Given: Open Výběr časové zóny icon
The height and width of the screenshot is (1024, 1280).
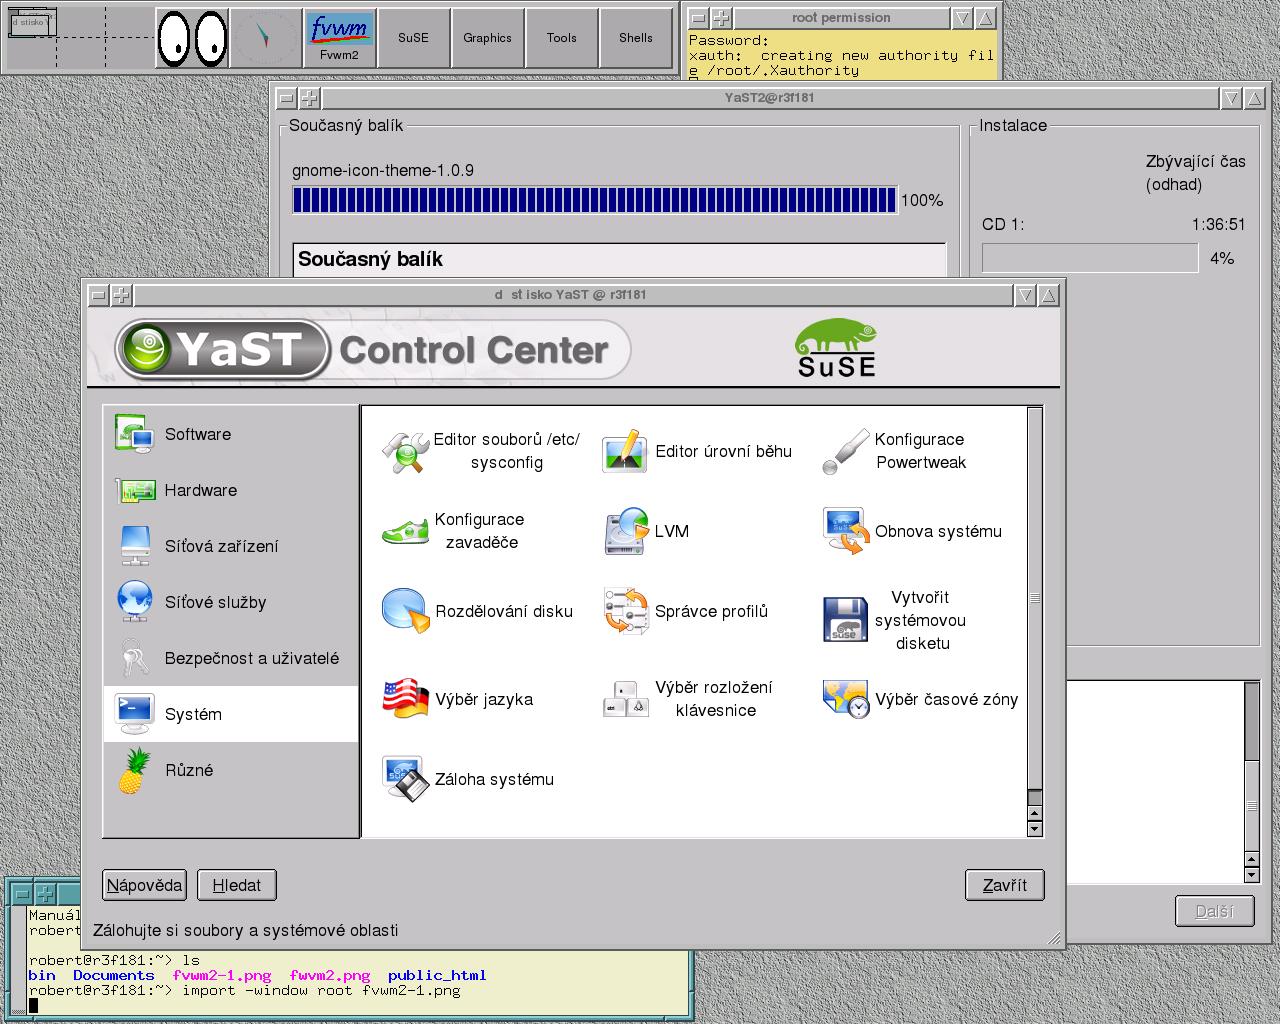Looking at the screenshot, I should click(x=846, y=699).
